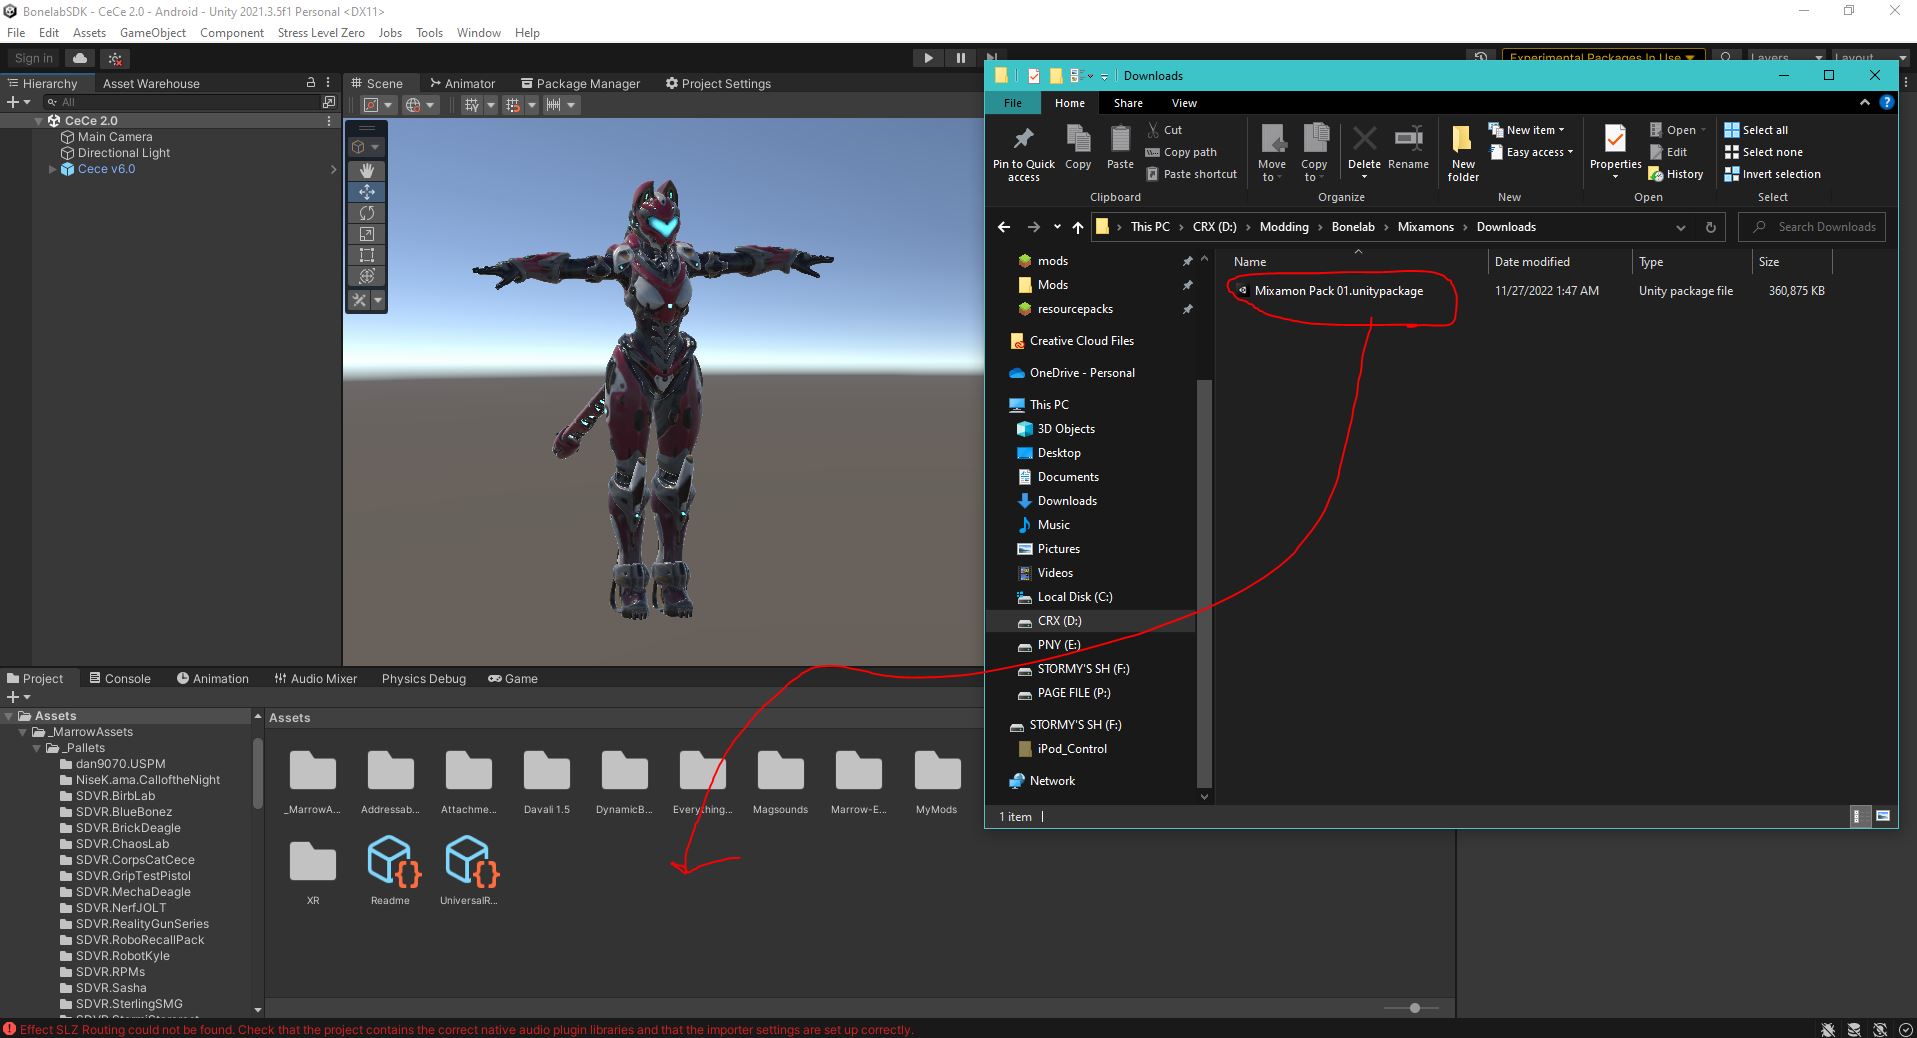Open the Share tab in Explorer

click(1128, 103)
